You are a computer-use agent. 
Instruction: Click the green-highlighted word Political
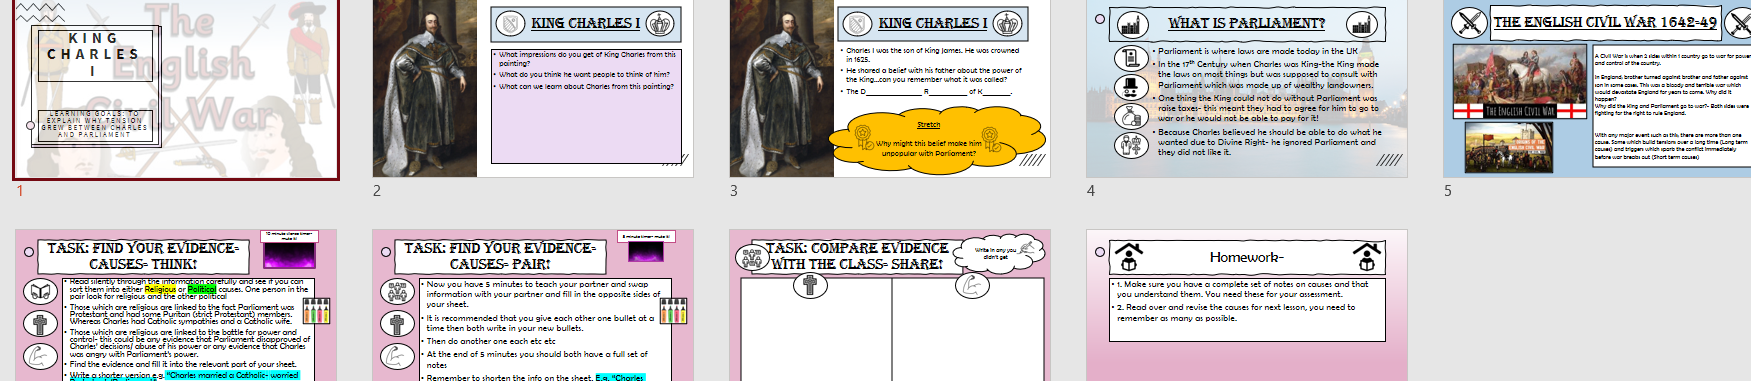202,289
